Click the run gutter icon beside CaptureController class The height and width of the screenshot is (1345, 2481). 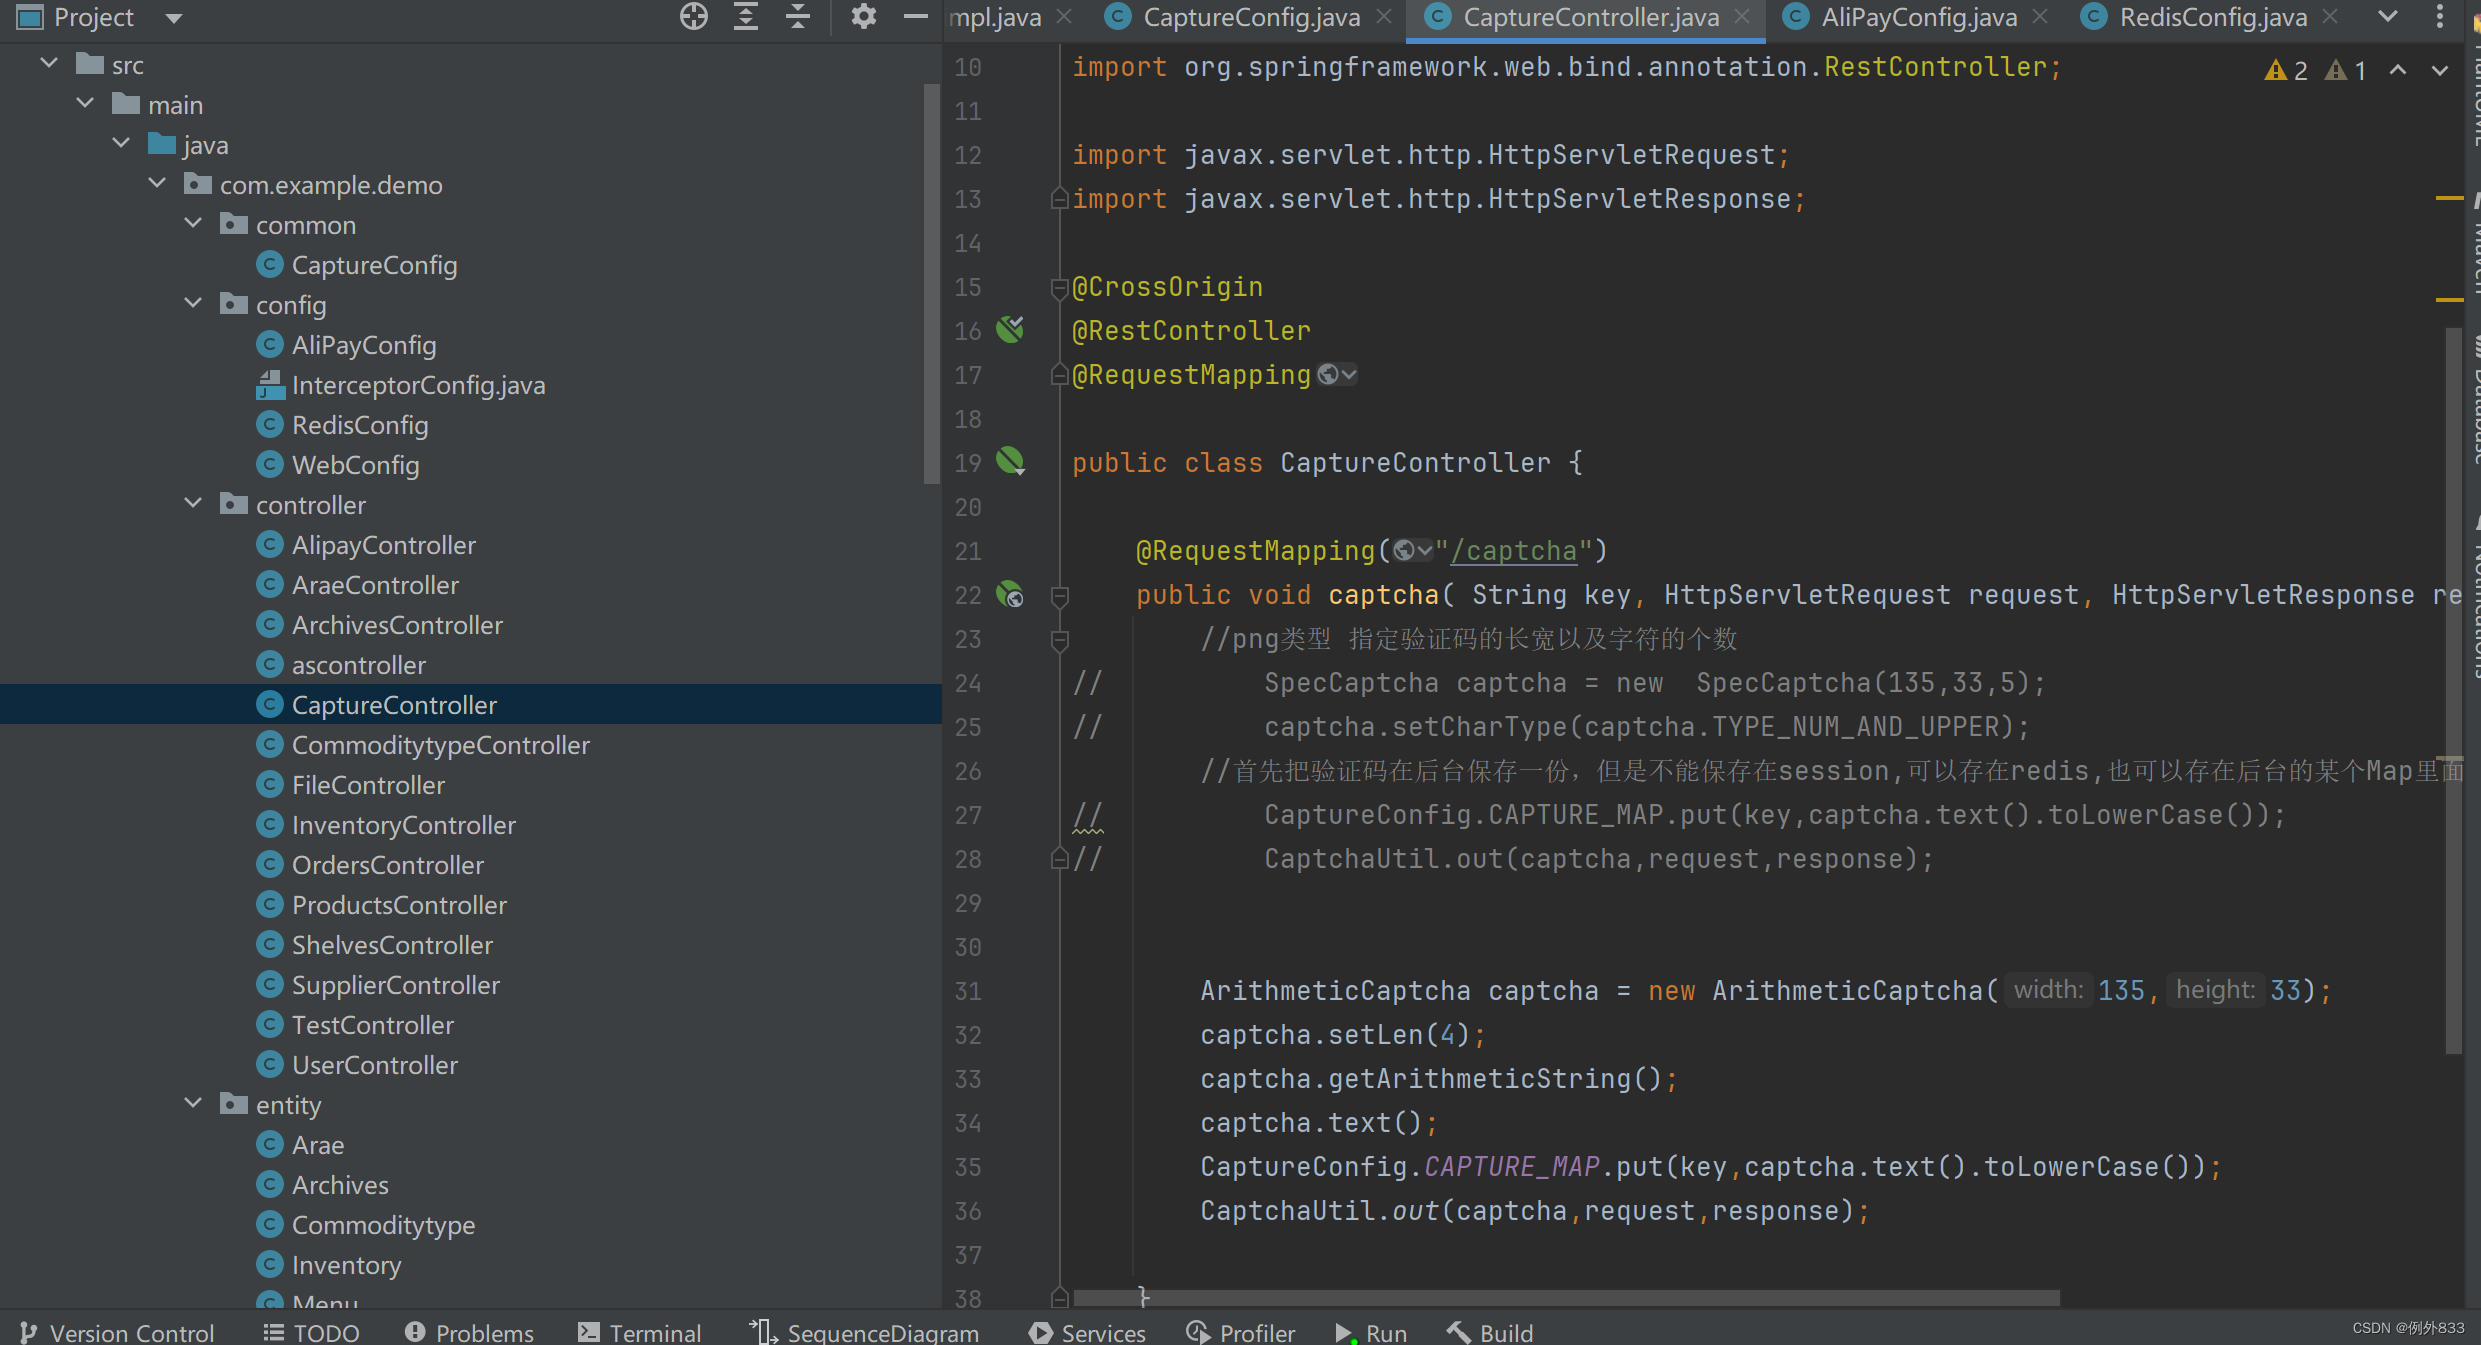1010,461
